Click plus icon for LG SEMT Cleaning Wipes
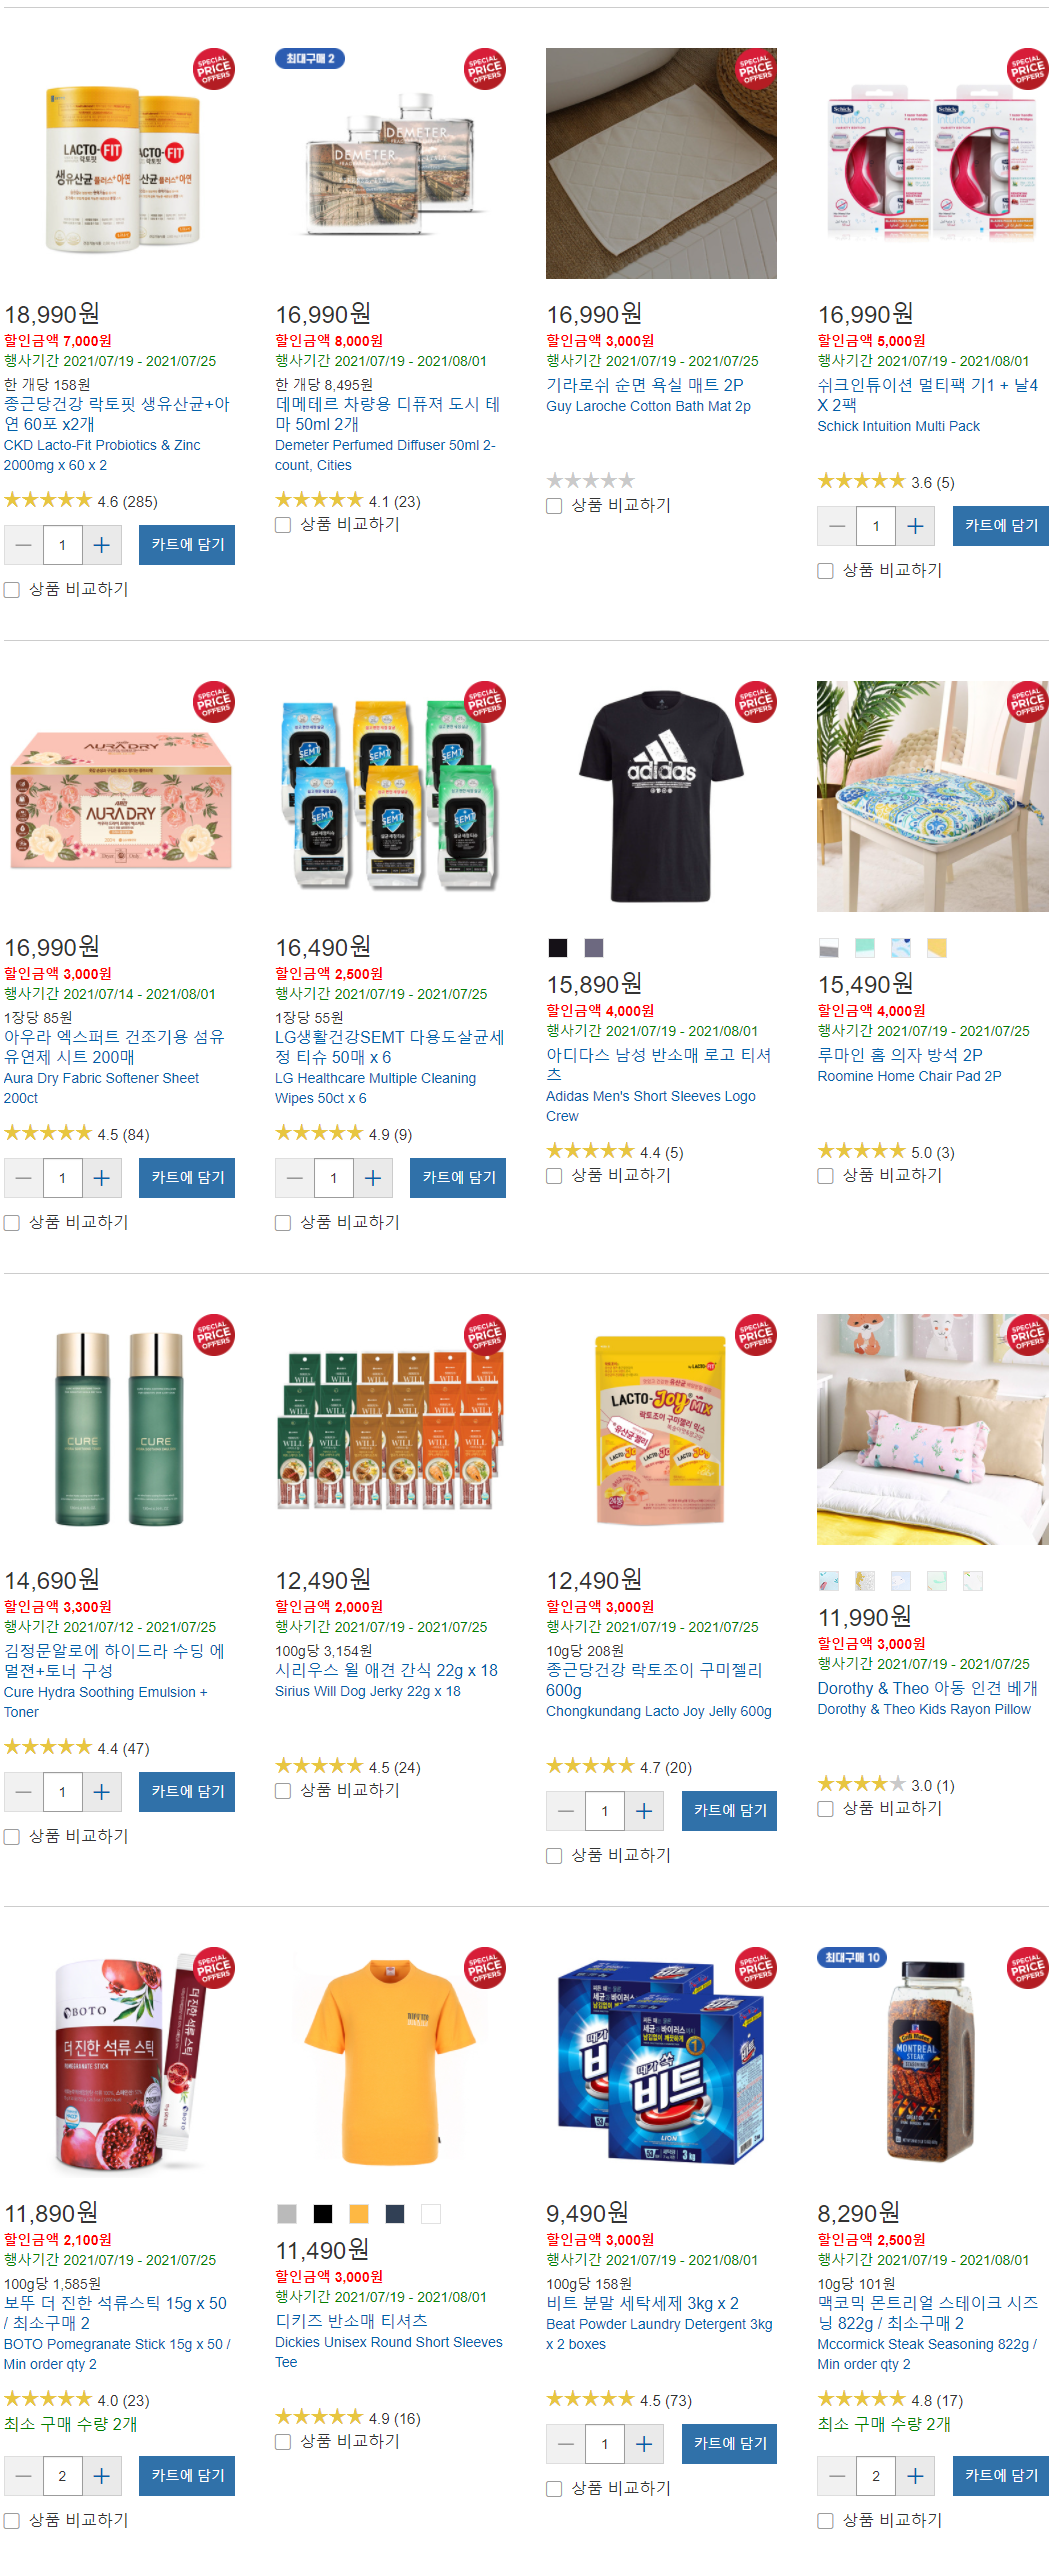The width and height of the screenshot is (1054, 2552). pos(372,1178)
